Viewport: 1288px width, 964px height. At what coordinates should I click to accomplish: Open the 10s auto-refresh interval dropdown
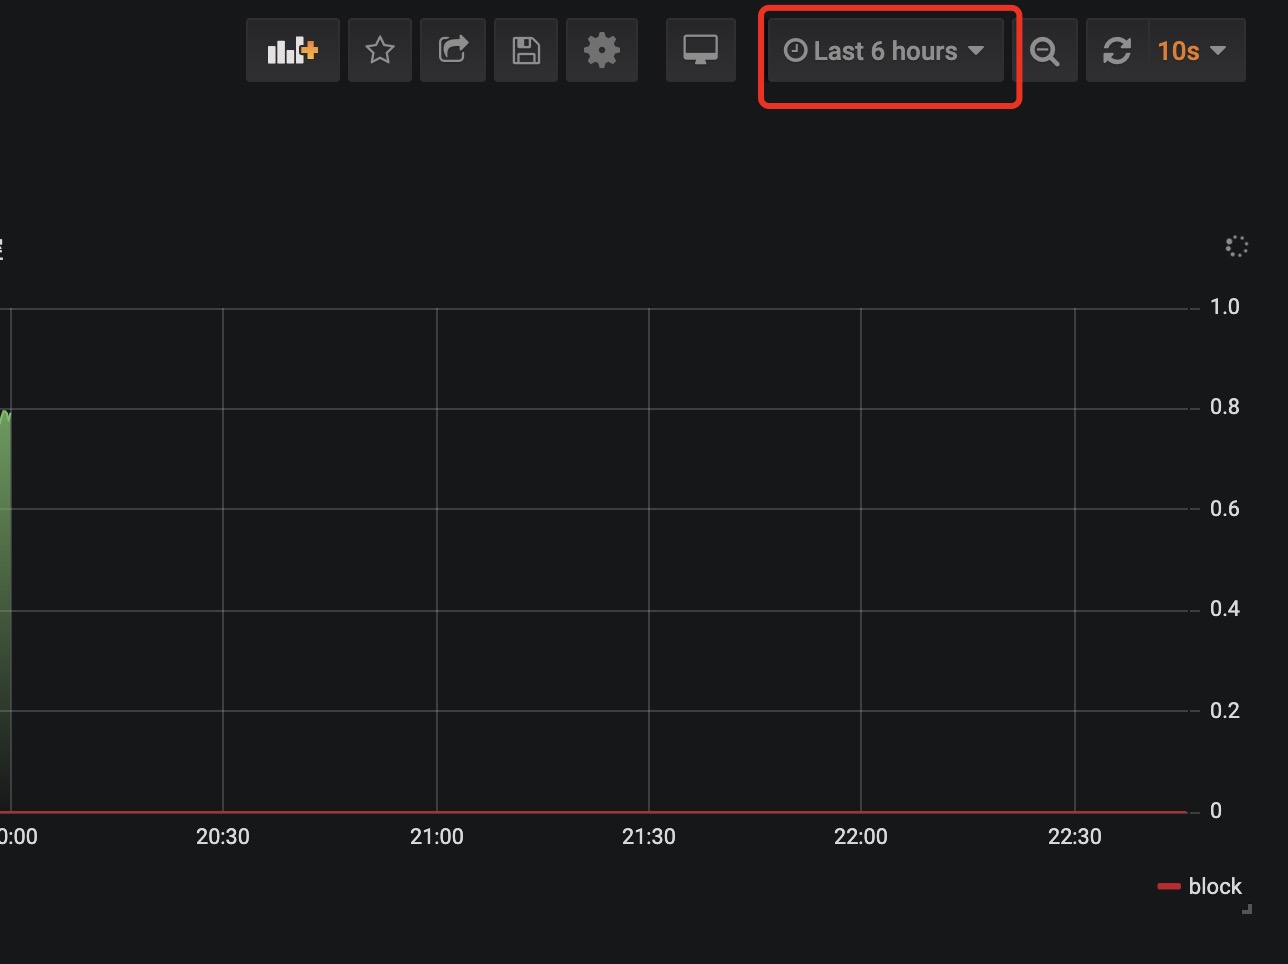1193,50
